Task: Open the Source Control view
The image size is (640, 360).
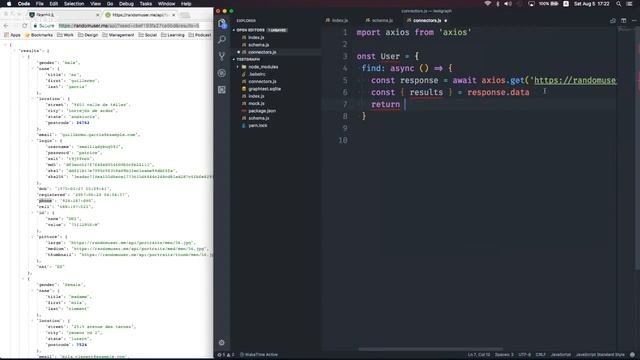Action: point(222,56)
